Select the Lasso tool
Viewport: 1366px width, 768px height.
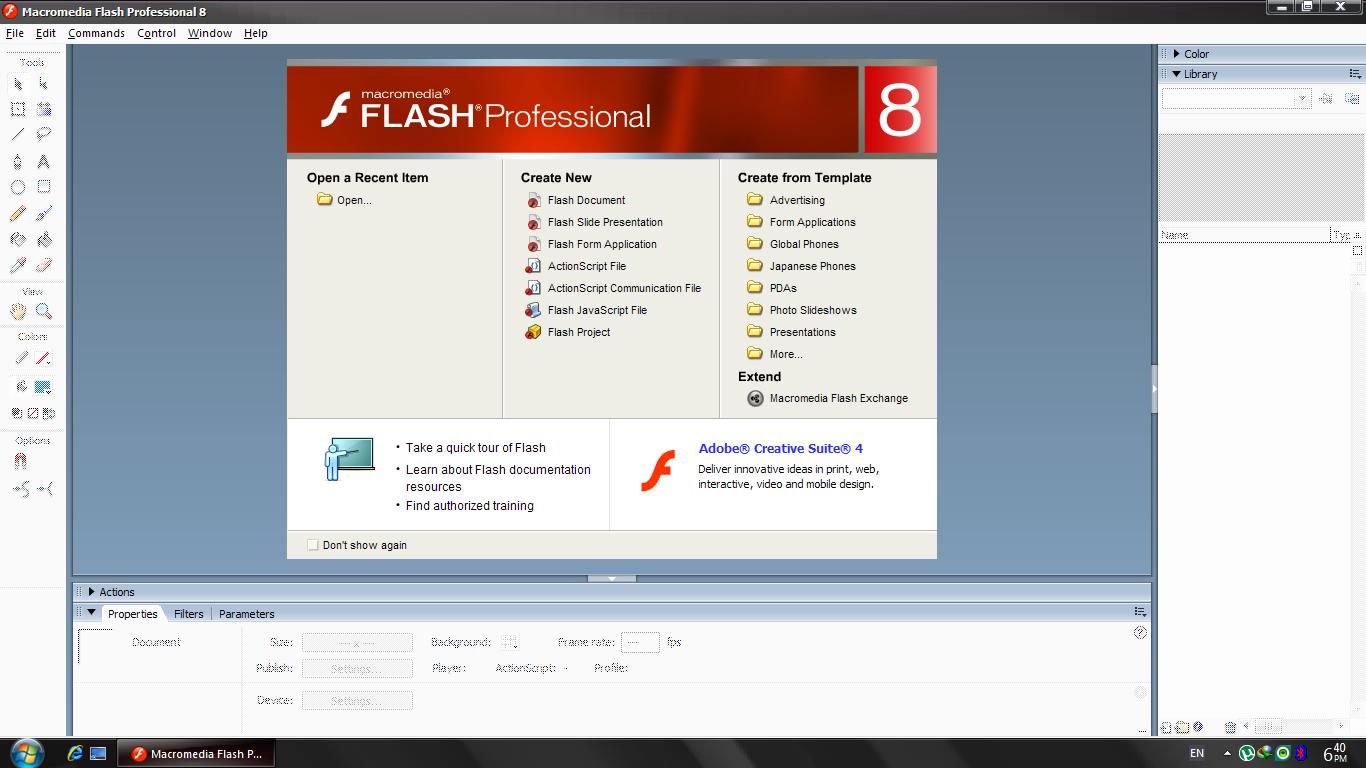(x=42, y=135)
